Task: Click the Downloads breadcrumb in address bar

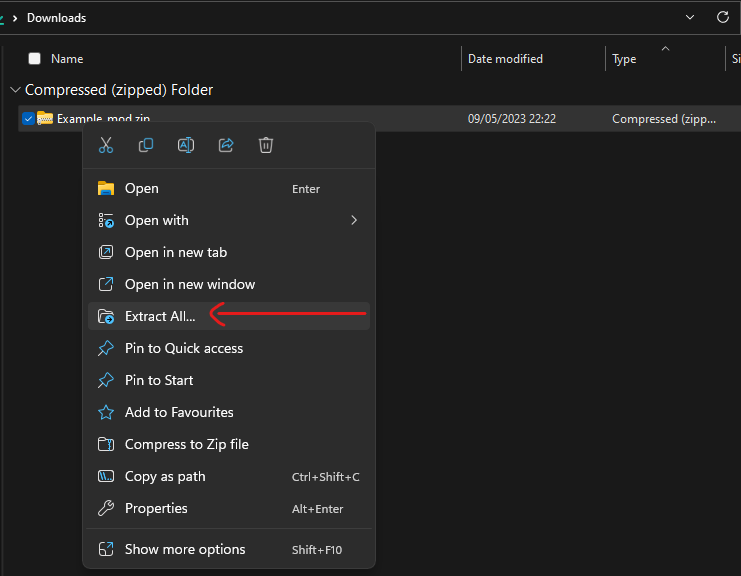Action: click(x=56, y=17)
